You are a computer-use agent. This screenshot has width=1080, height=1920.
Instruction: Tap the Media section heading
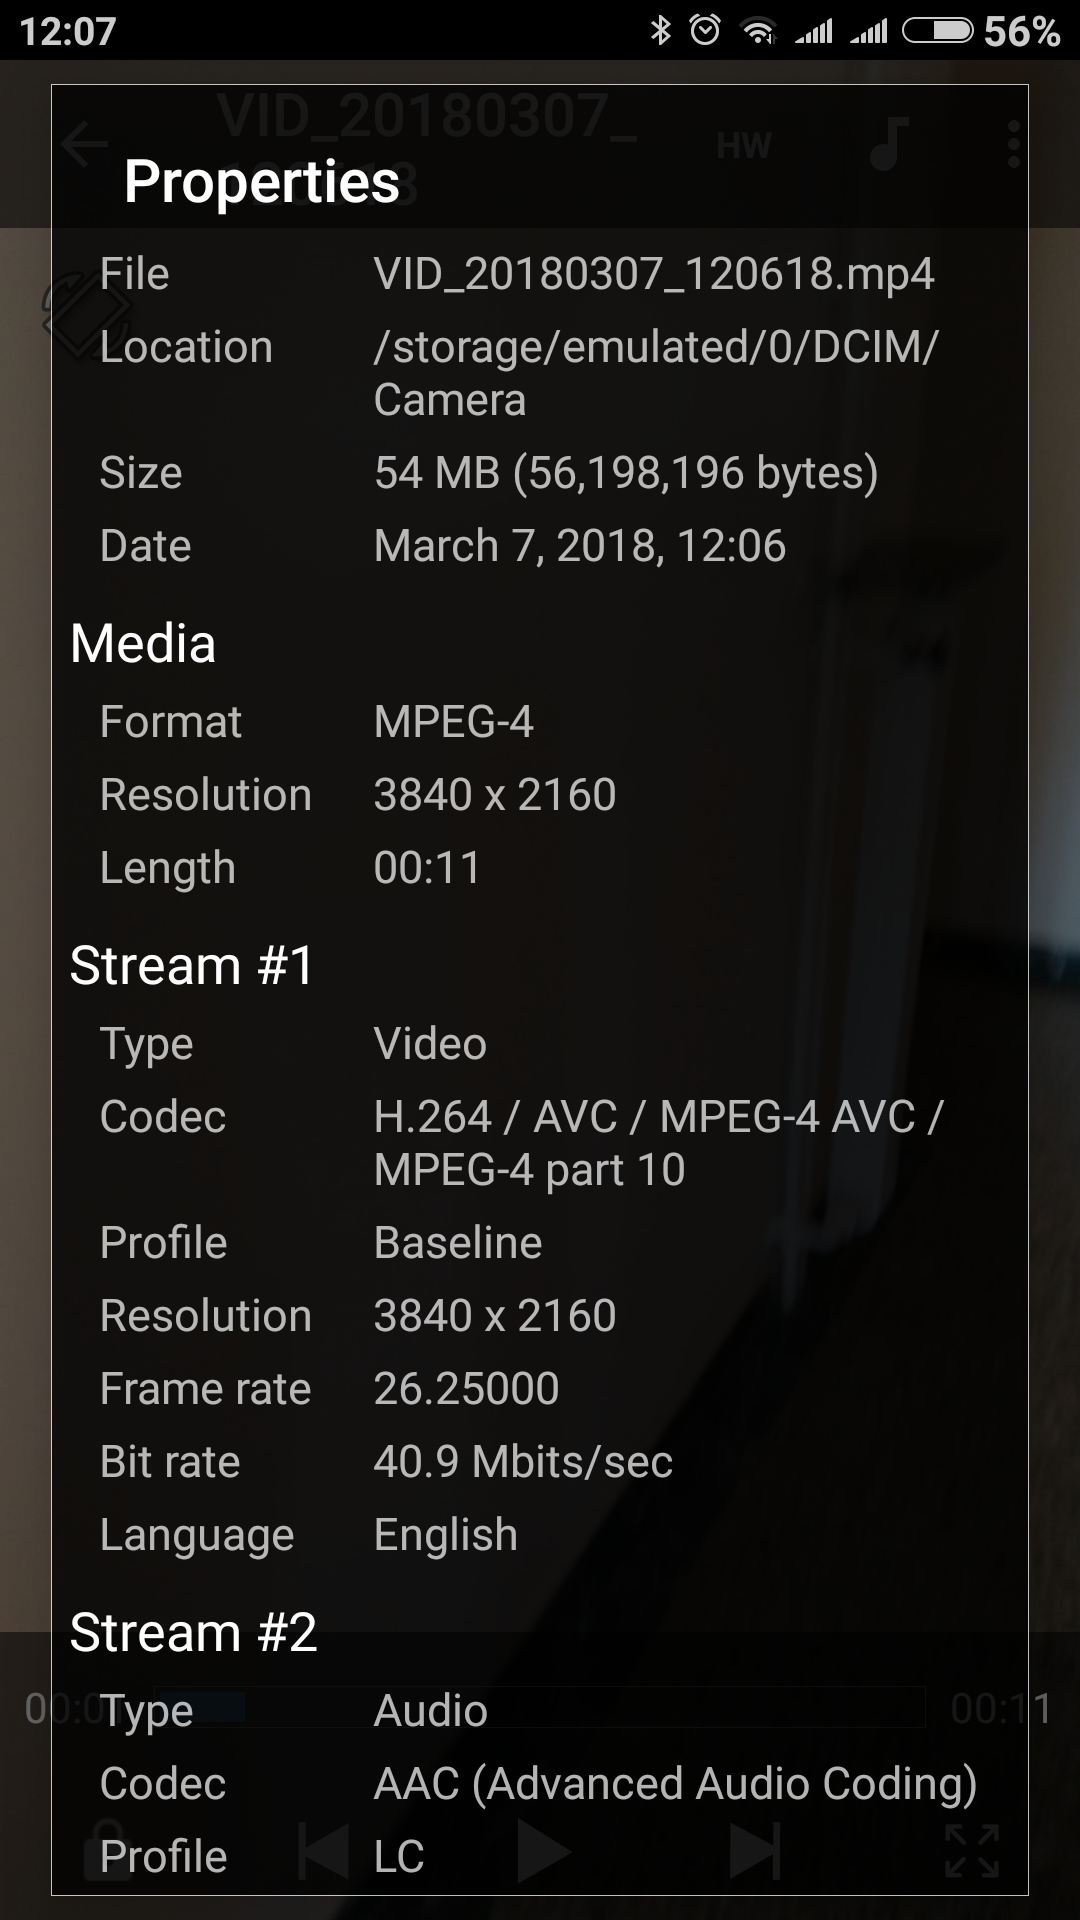pyautogui.click(x=143, y=643)
